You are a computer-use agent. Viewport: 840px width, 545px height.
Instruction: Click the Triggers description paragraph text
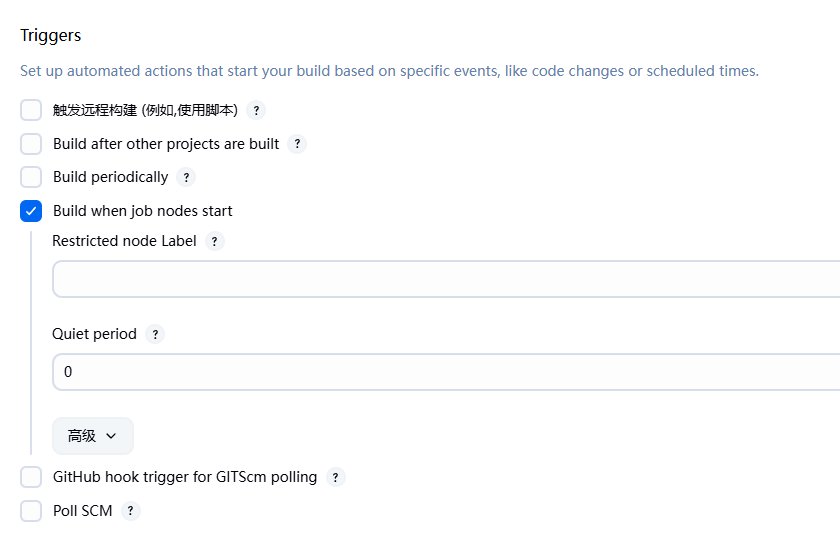(389, 71)
